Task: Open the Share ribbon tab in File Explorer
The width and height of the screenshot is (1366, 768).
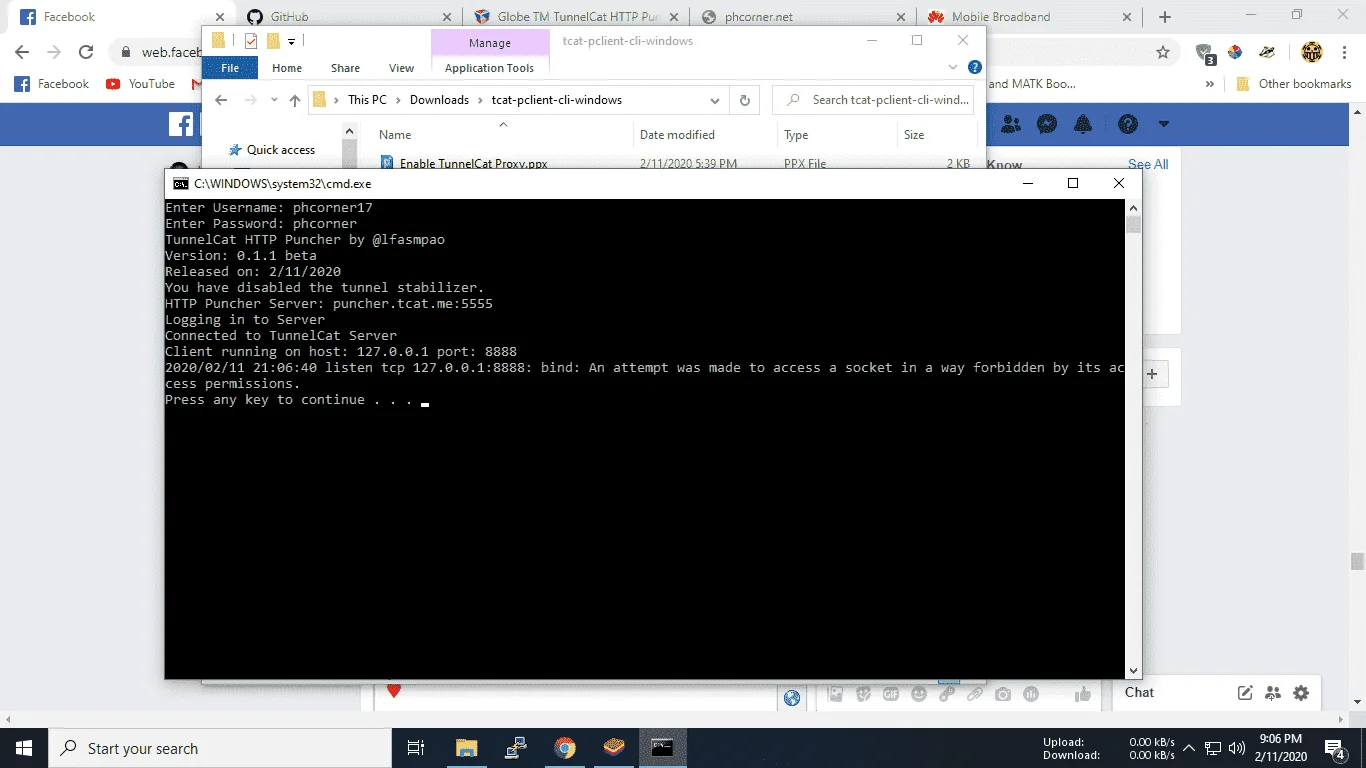Action: (x=345, y=68)
